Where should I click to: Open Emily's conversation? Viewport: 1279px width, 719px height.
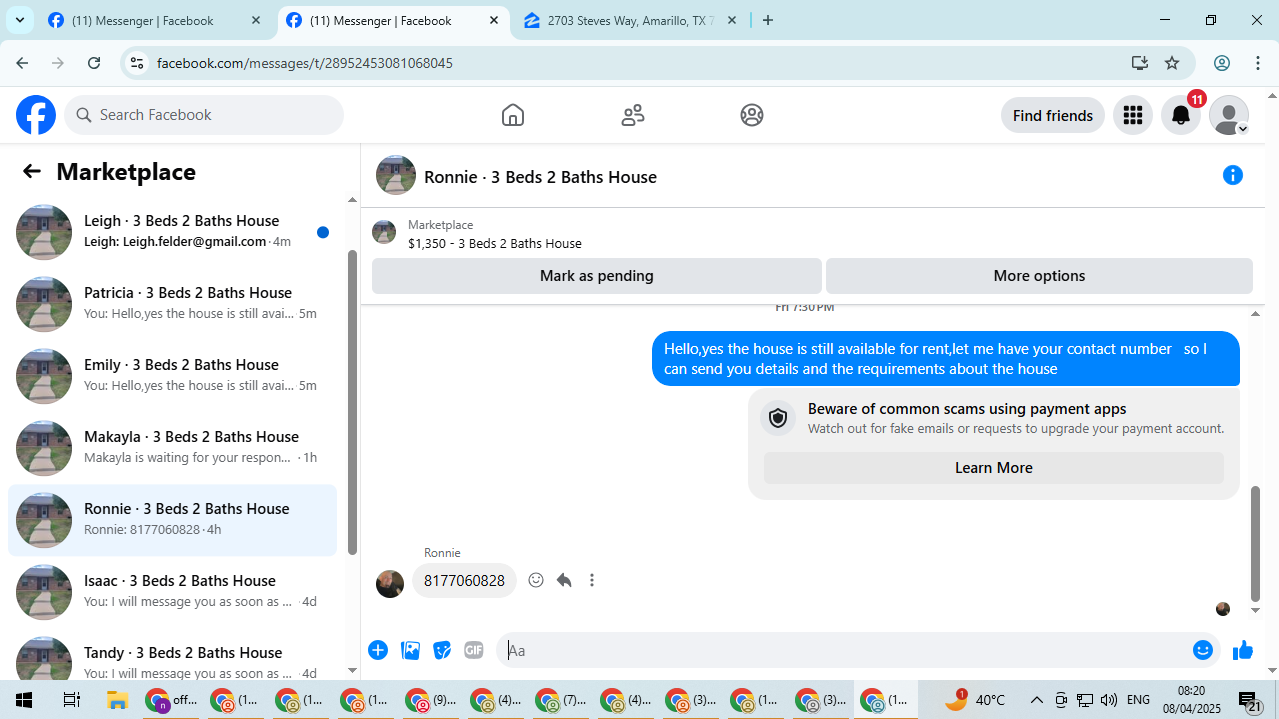172,376
